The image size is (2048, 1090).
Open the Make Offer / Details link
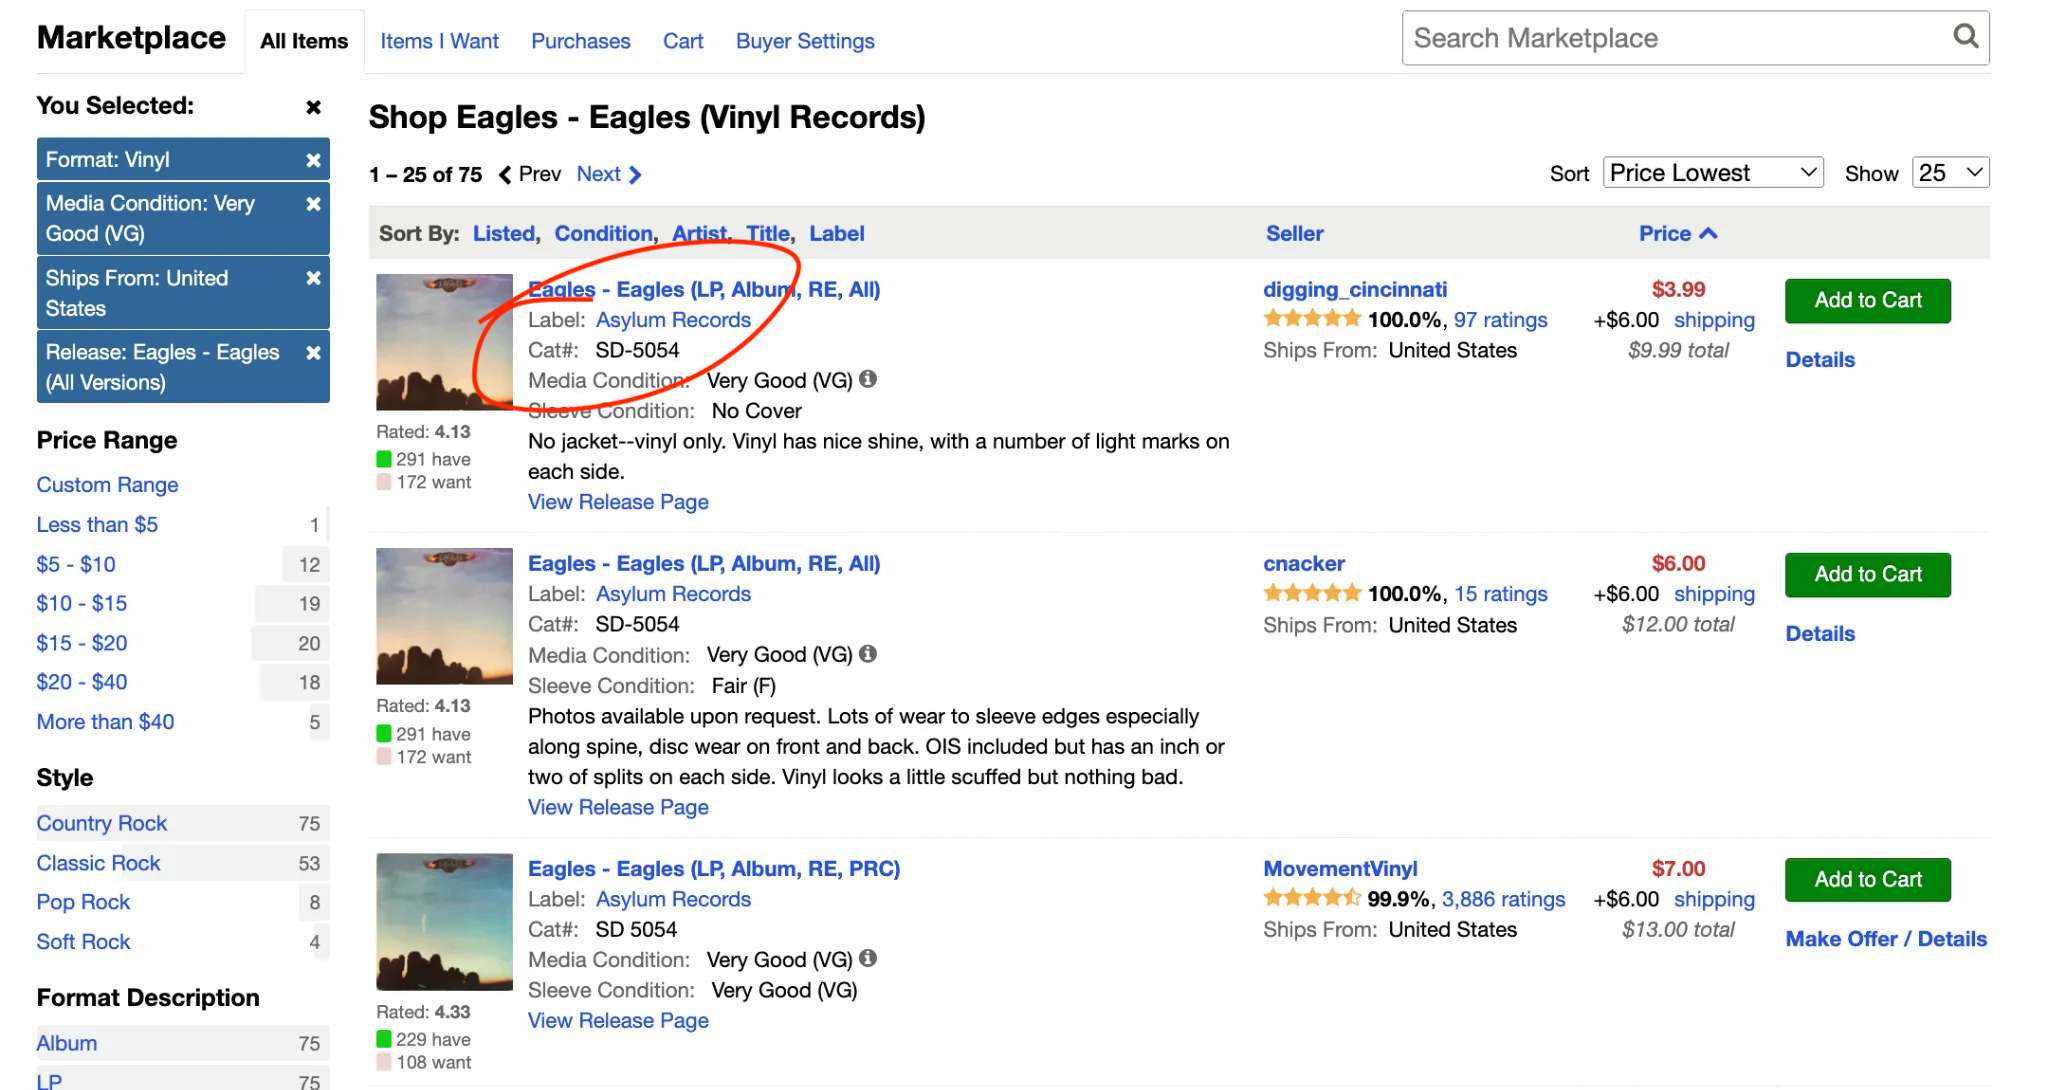pyautogui.click(x=1885, y=939)
